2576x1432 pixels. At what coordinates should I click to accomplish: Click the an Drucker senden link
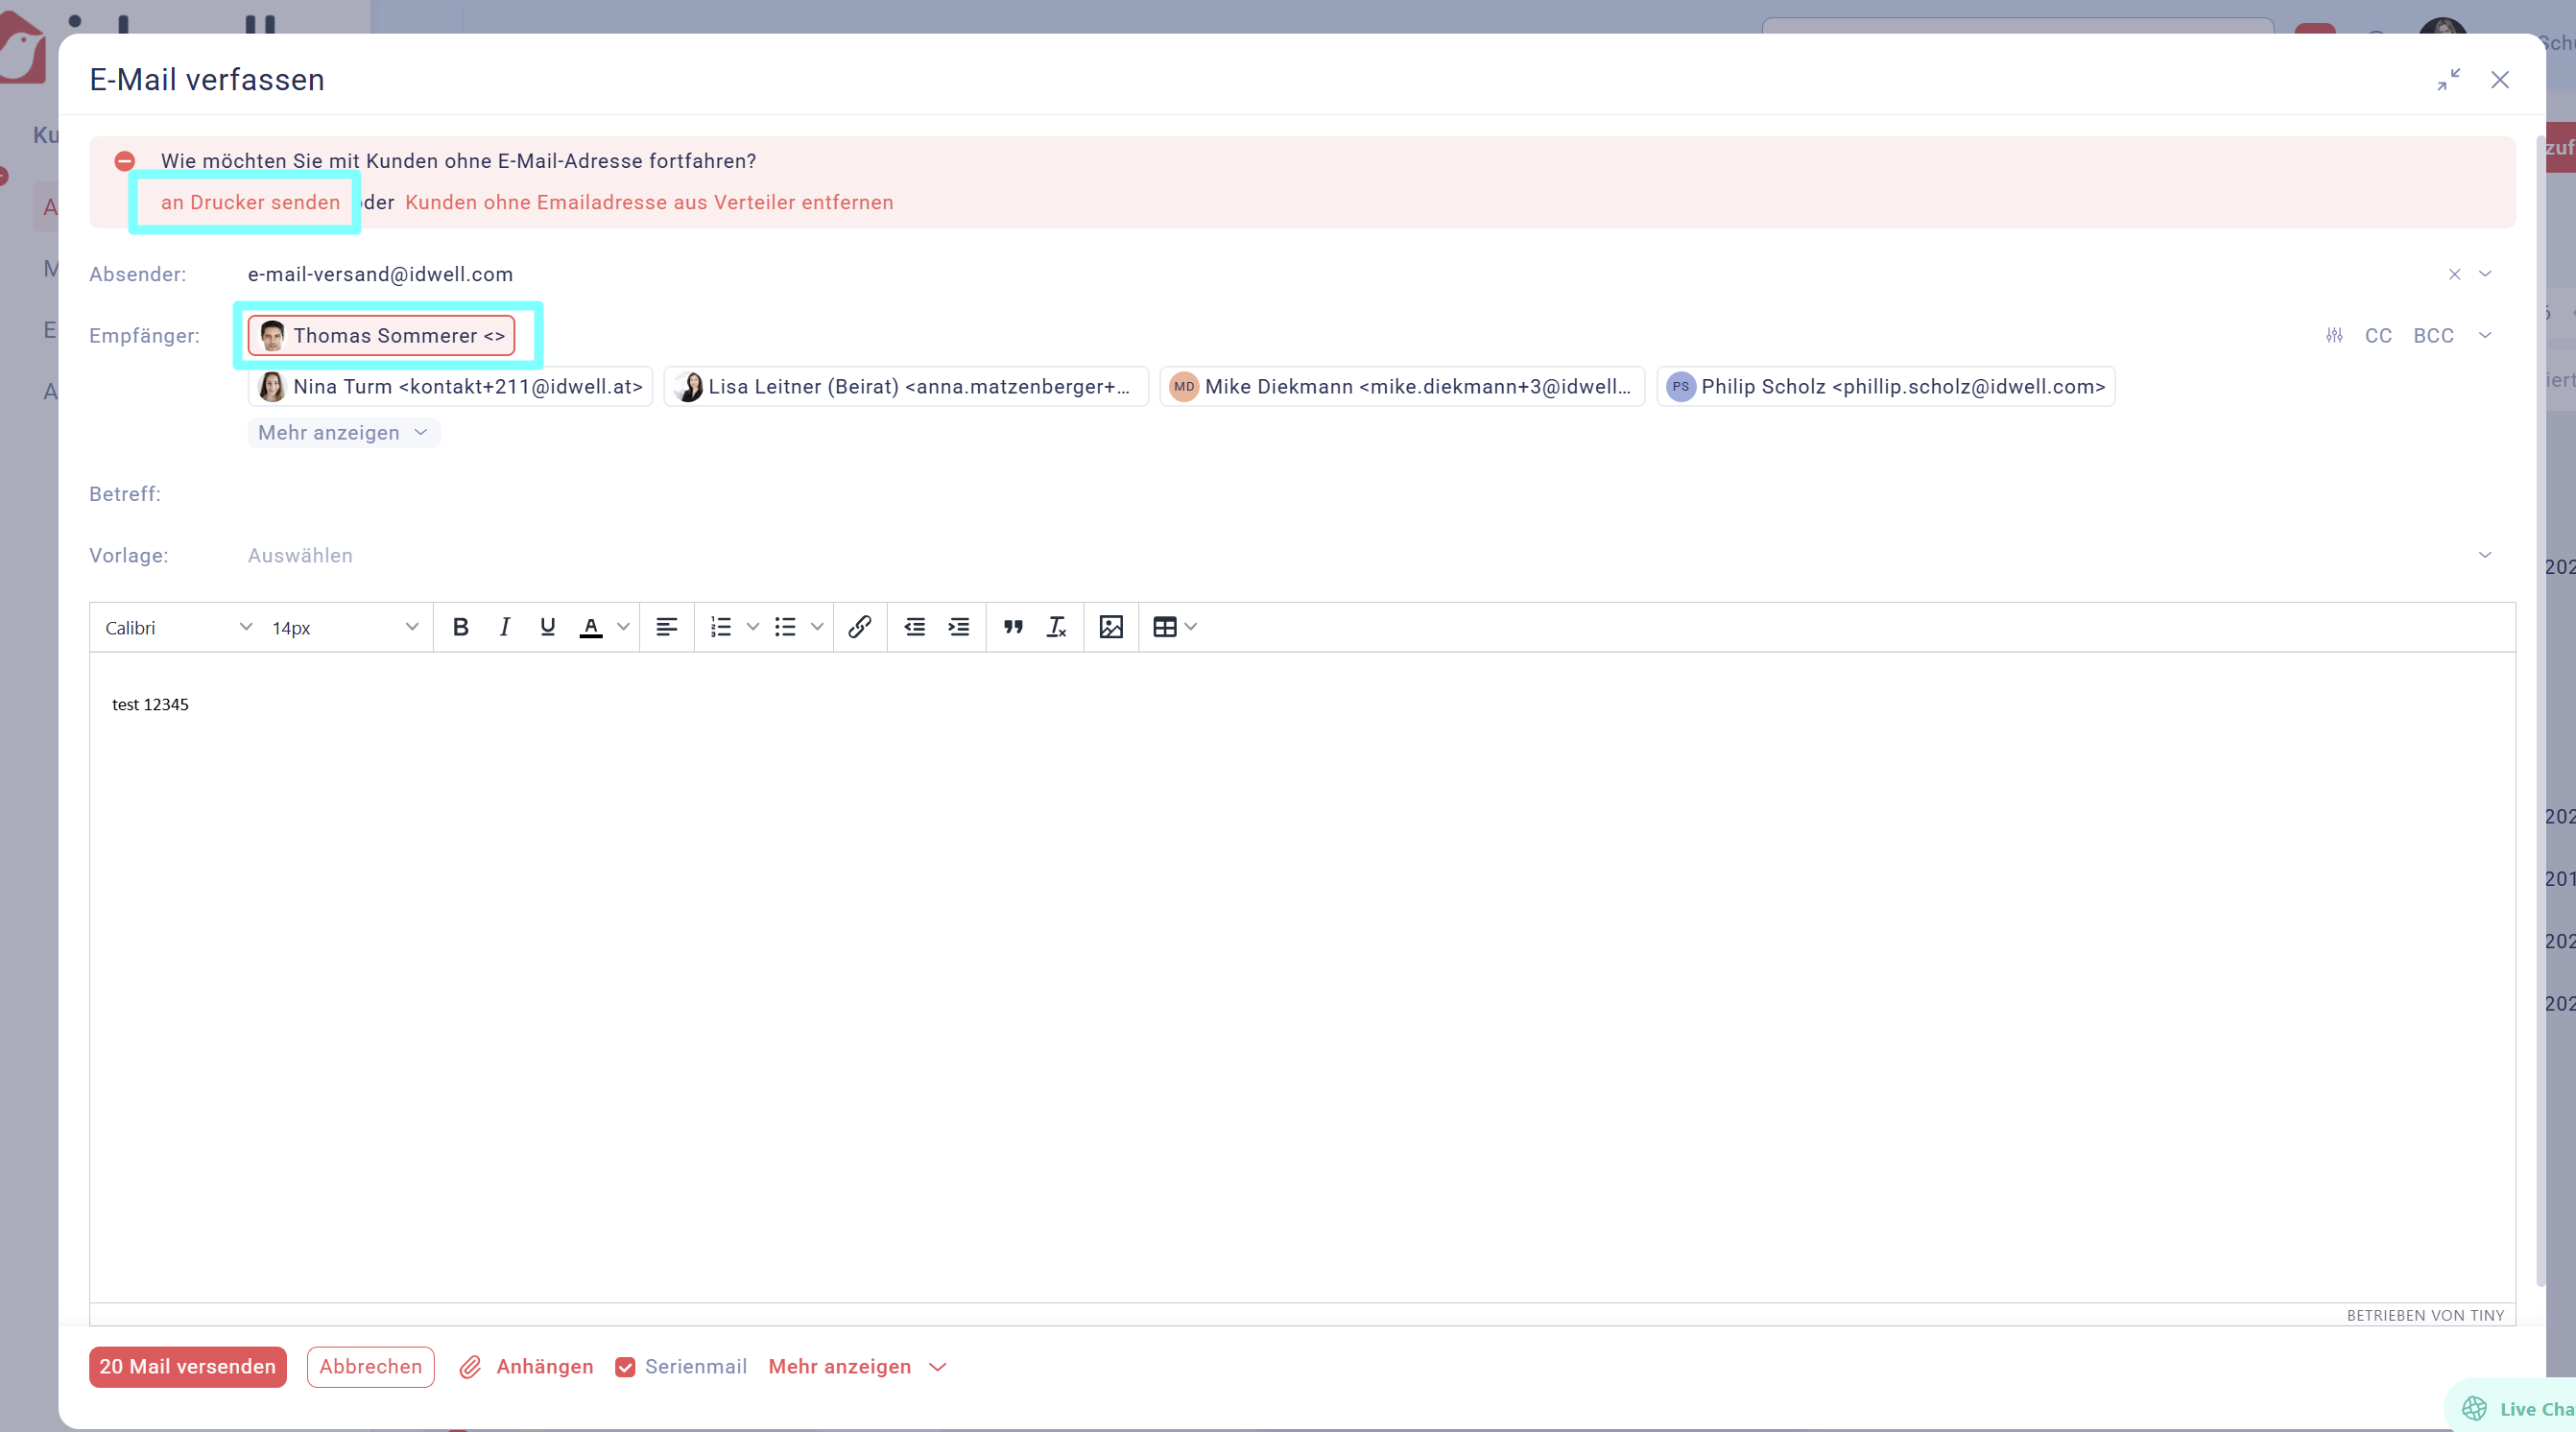pos(250,202)
